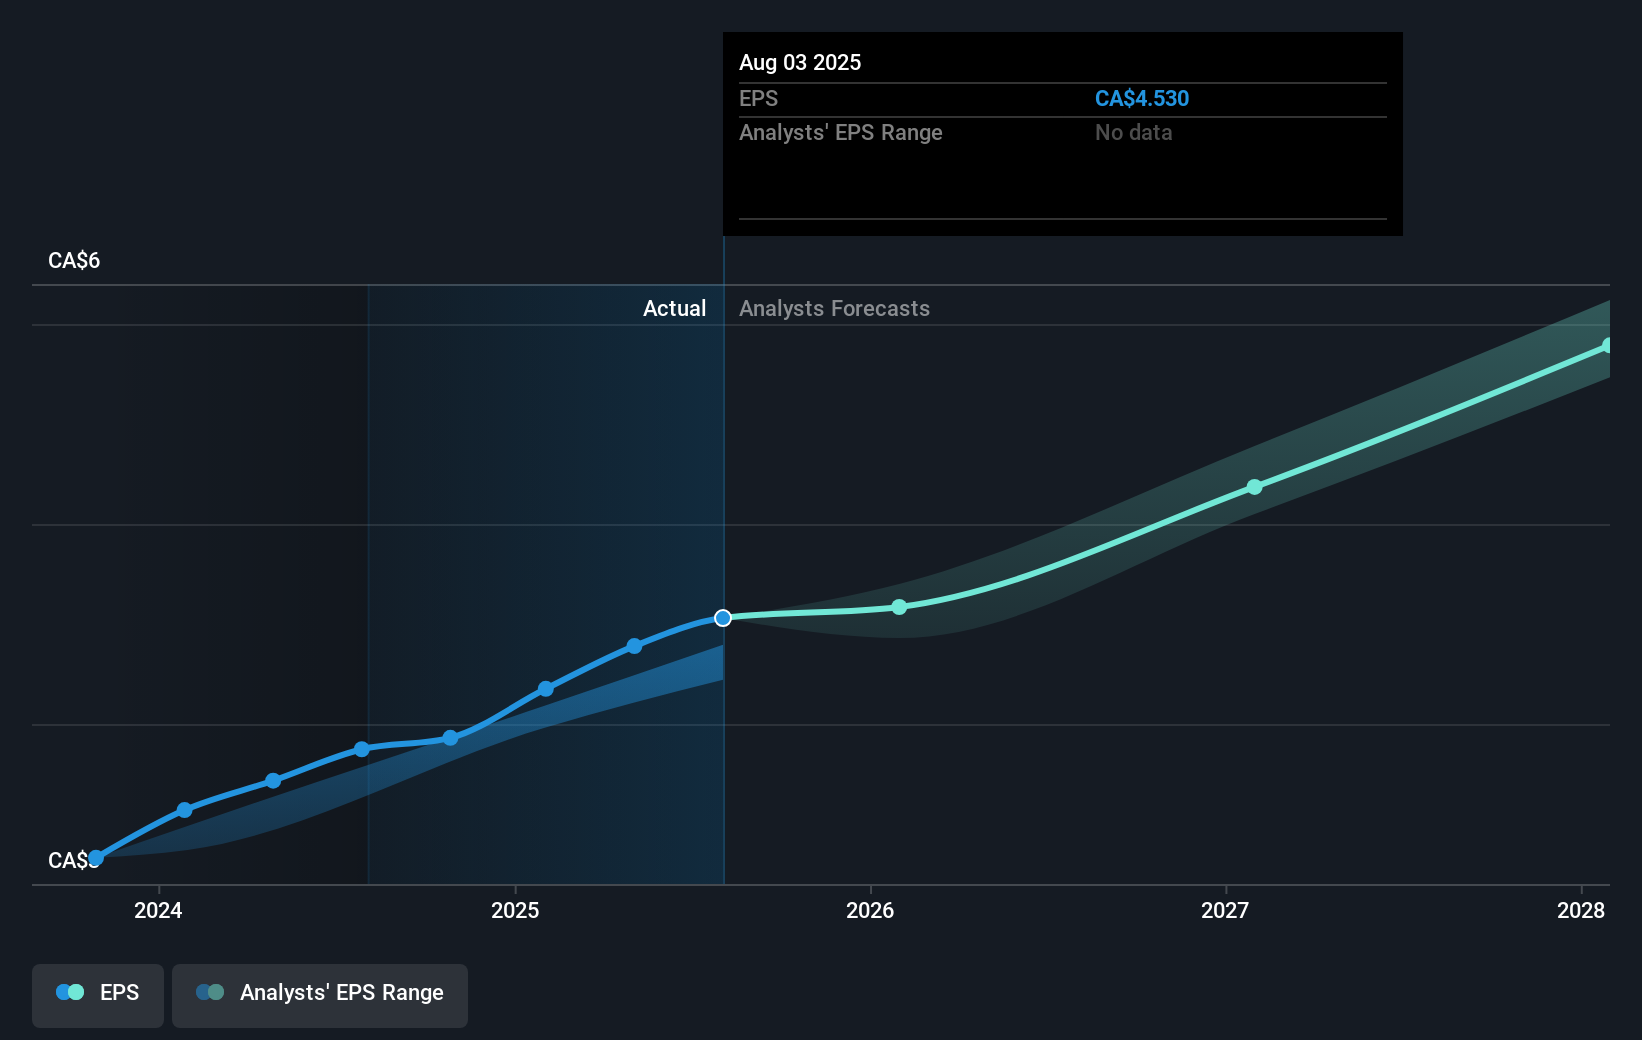Viewport: 1642px width, 1040px height.
Task: Click the early 2027 forecast data point
Action: 1254,487
